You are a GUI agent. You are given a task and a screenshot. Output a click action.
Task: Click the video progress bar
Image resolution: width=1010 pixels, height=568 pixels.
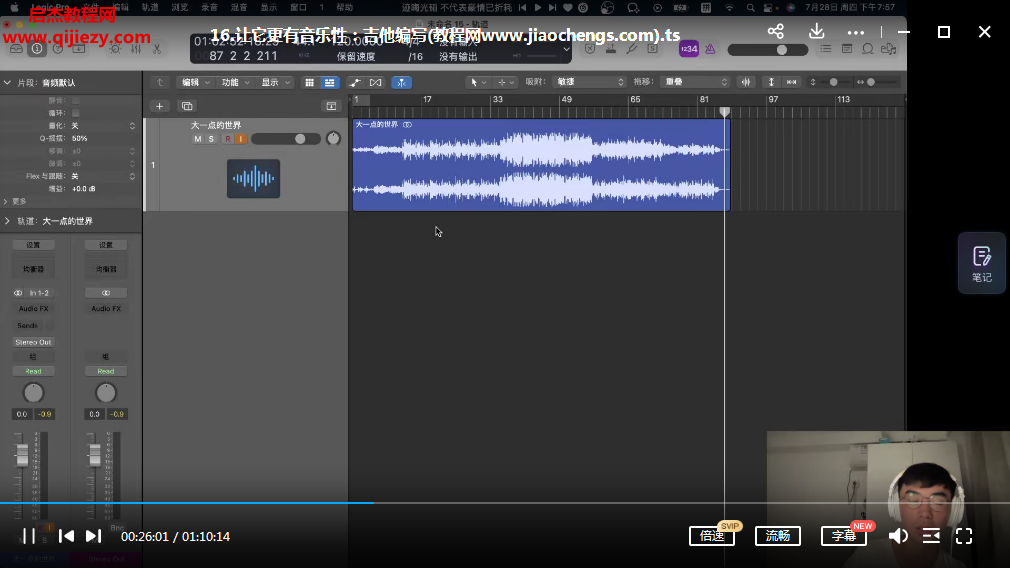click(505, 503)
